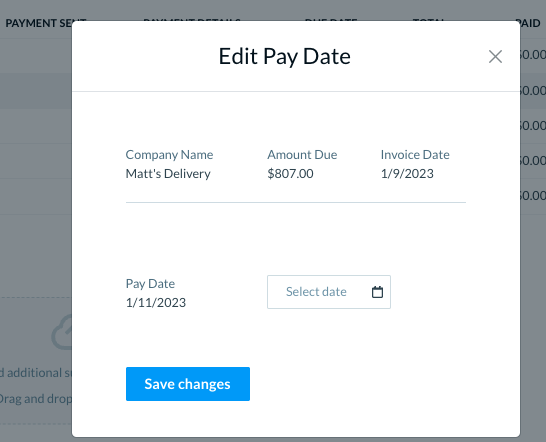
Task: Click the Invoice Date label
Action: (415, 155)
